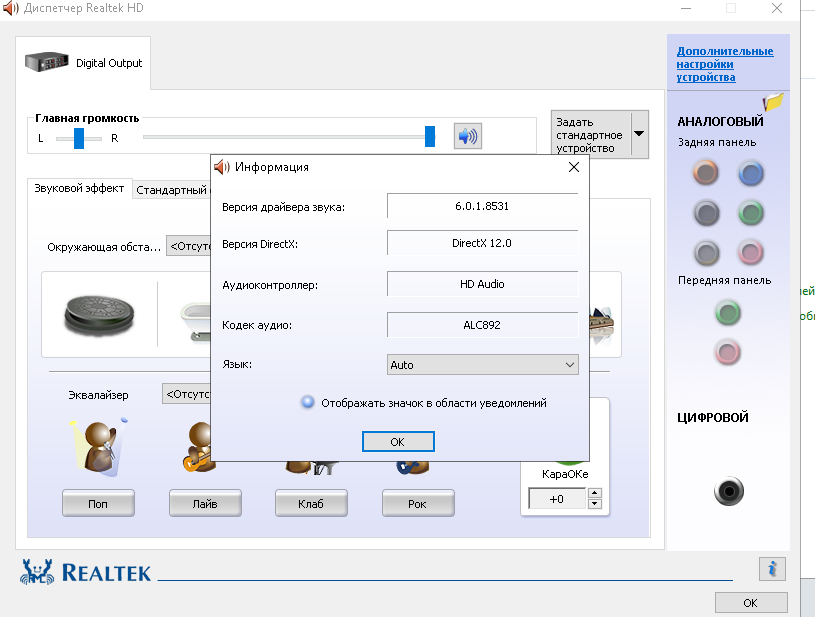The width and height of the screenshot is (815, 617).
Task: Open the language dropdown set to Auto
Action: (482, 365)
